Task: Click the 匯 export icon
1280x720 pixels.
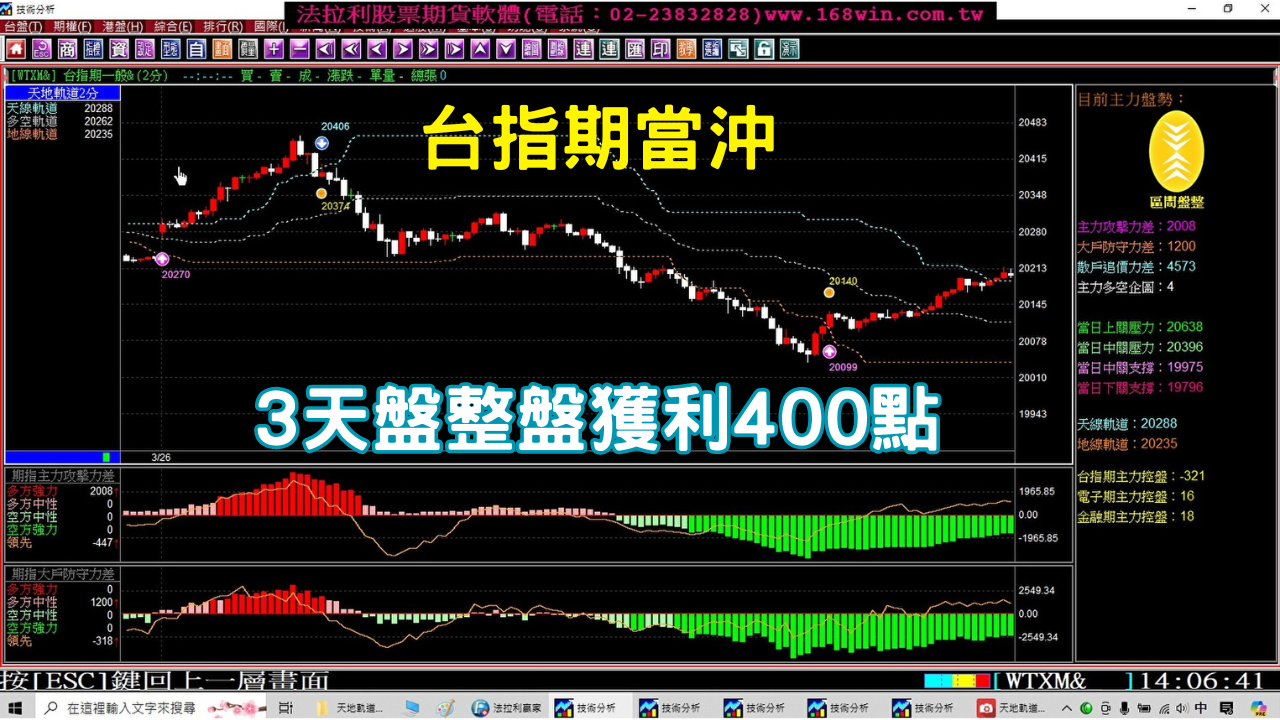Action: tap(635, 49)
